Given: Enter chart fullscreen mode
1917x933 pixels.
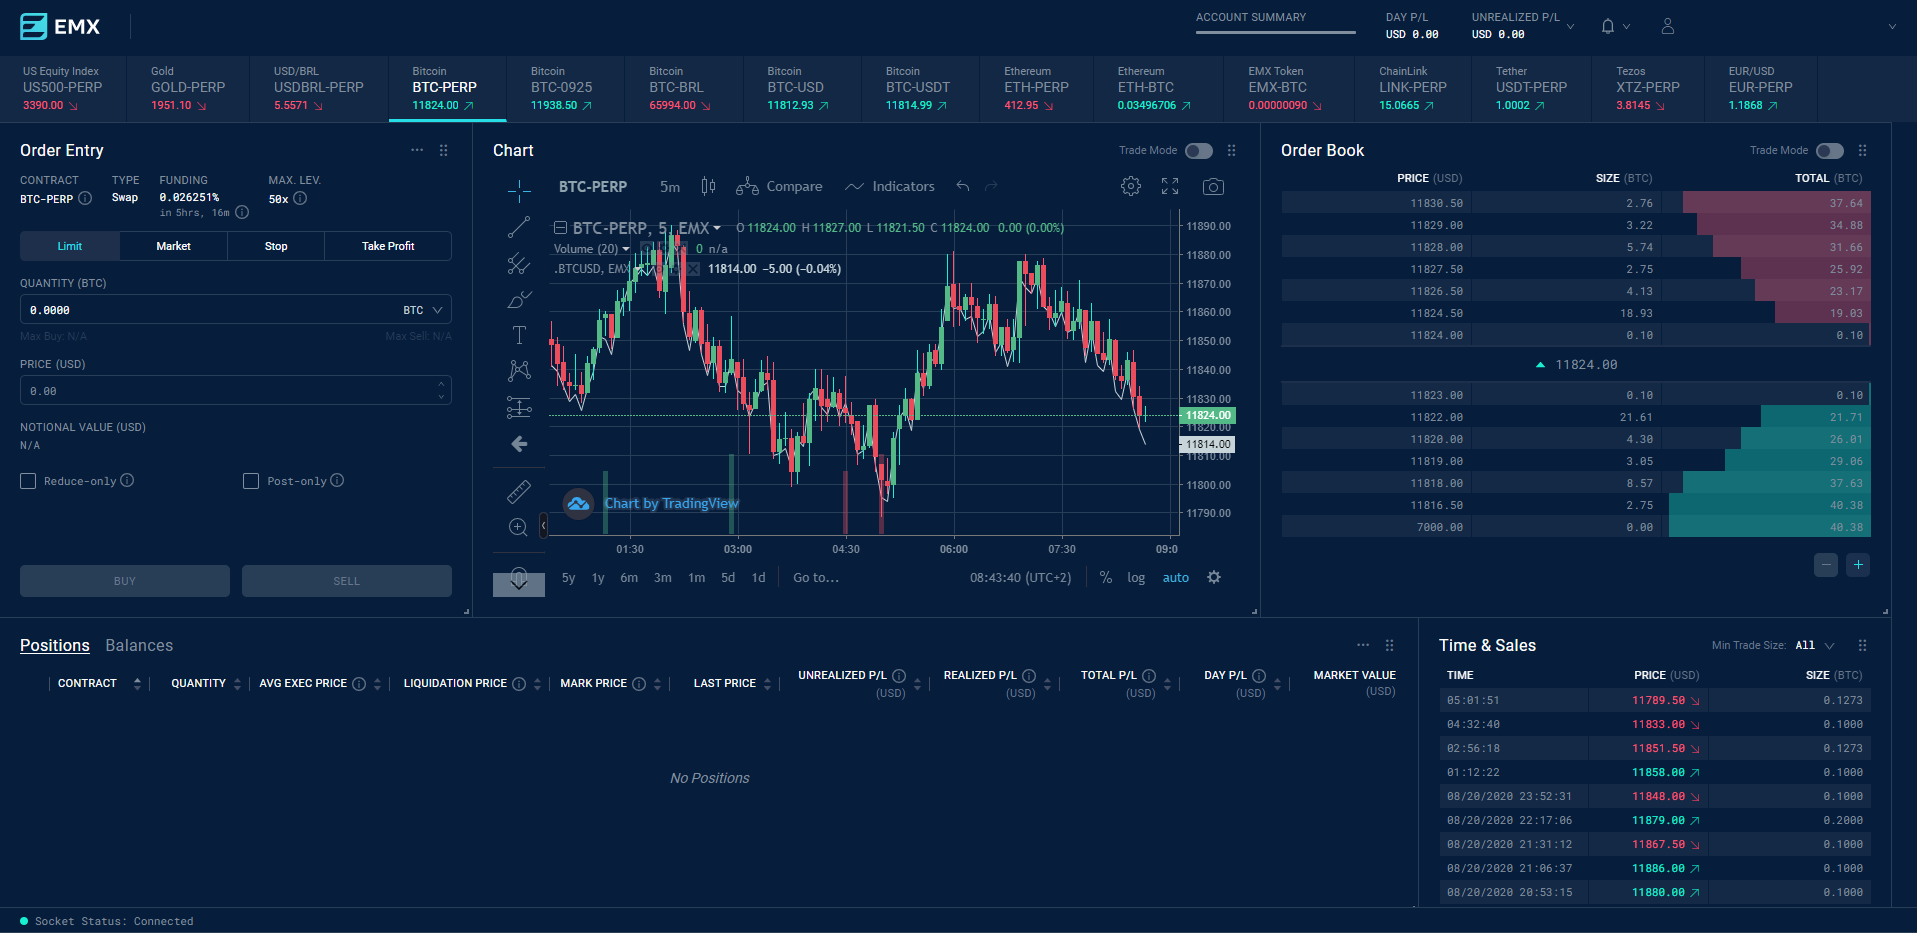Looking at the screenshot, I should [x=1170, y=186].
